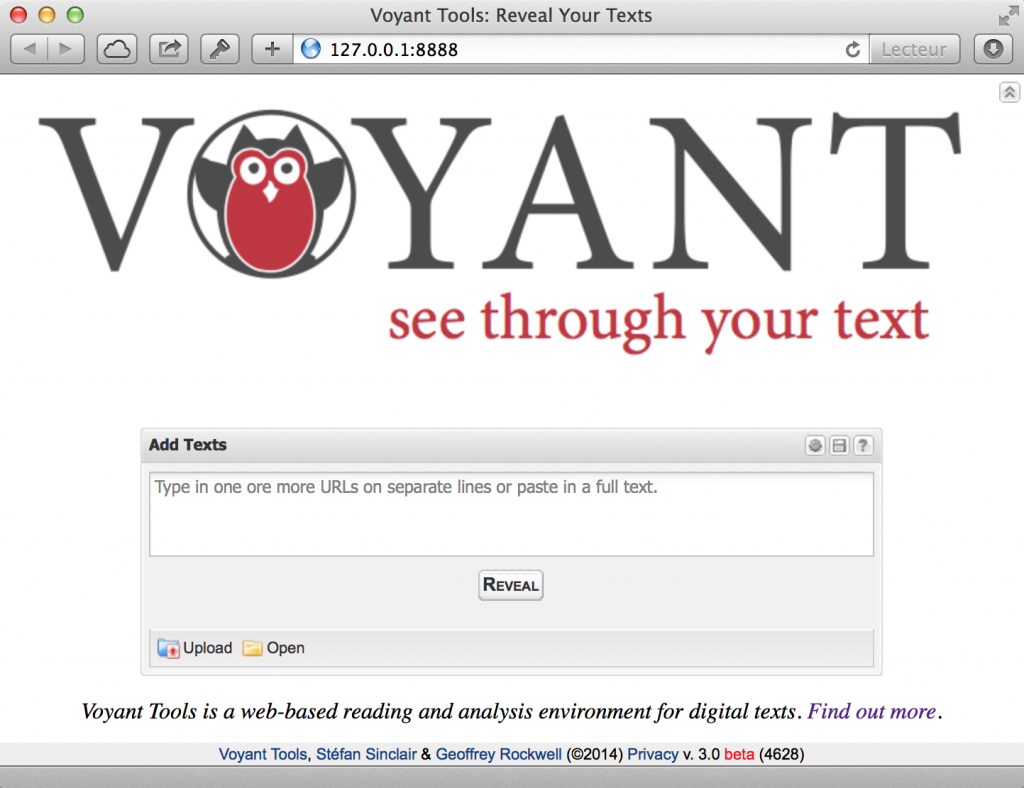Image resolution: width=1024 pixels, height=788 pixels.
Task: Open the Privacy link in footer
Action: point(652,754)
